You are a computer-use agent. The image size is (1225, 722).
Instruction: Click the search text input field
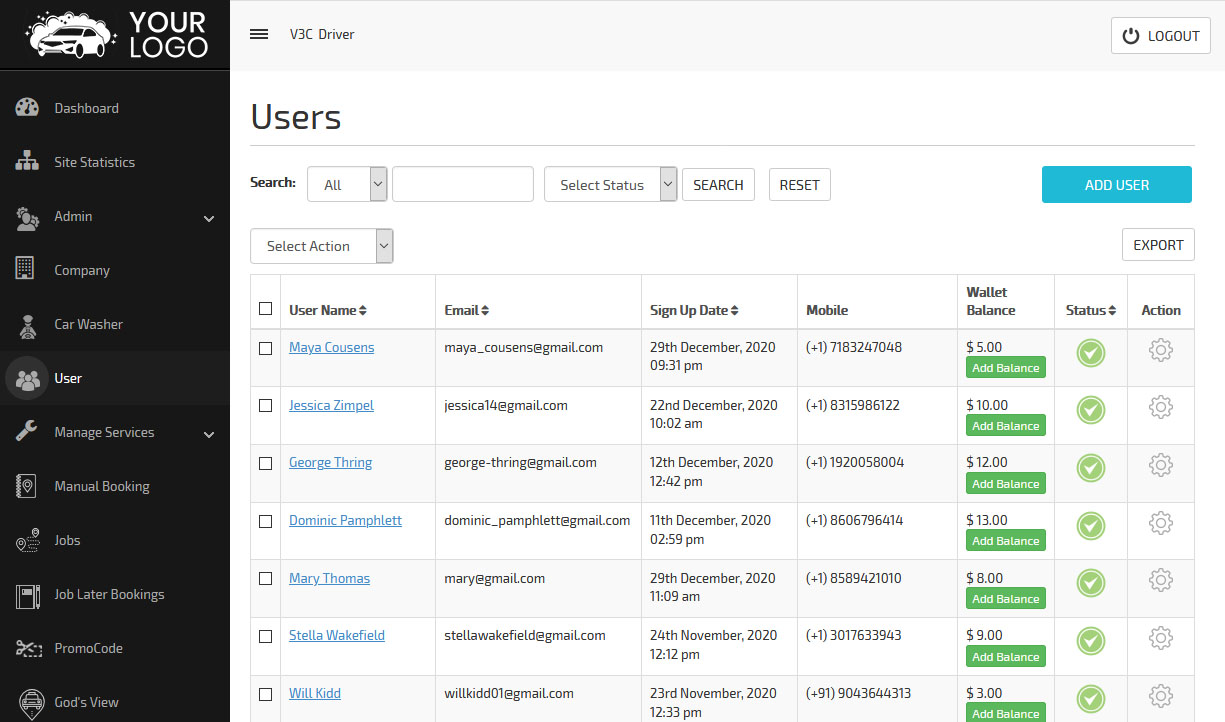click(462, 184)
